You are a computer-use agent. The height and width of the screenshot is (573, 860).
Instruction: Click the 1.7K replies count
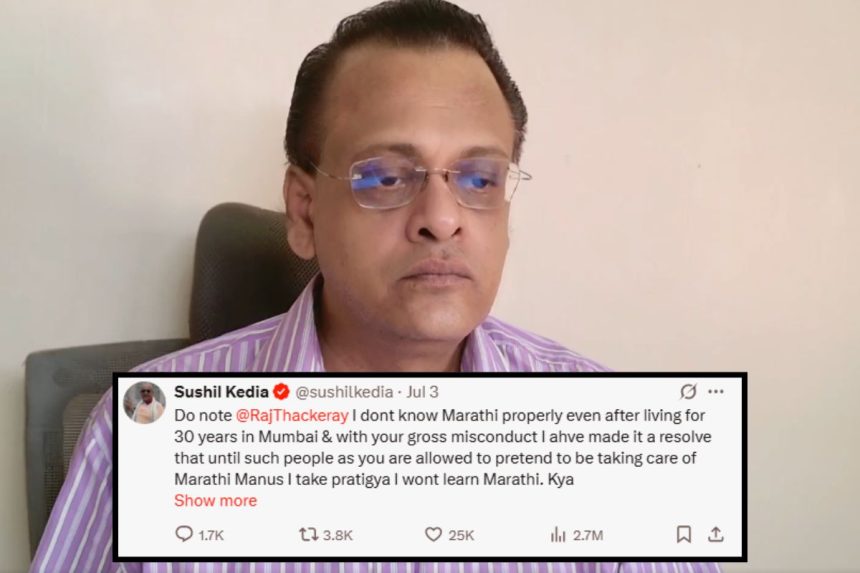(x=211, y=535)
